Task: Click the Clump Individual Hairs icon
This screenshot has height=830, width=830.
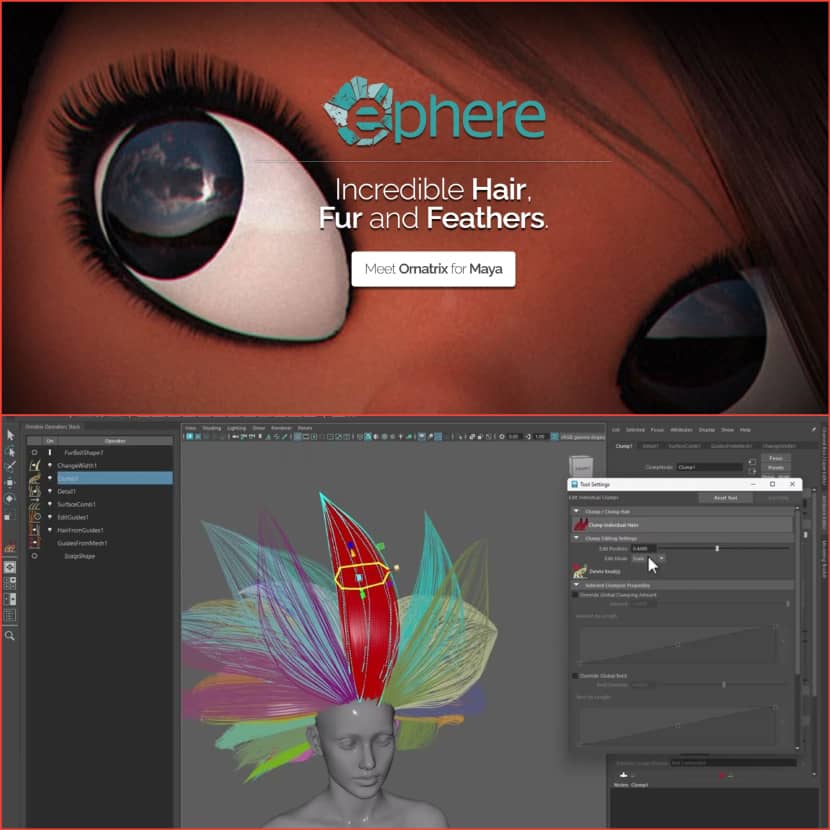Action: click(x=581, y=525)
